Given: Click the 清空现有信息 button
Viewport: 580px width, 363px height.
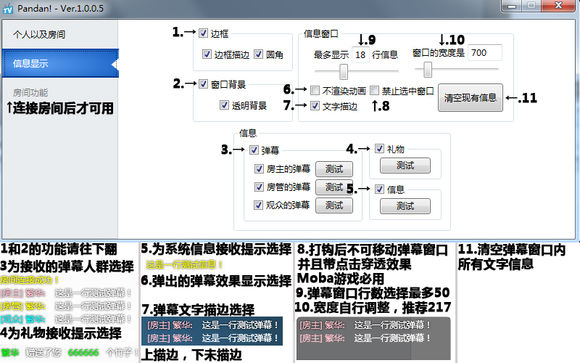Looking at the screenshot, I should [470, 98].
